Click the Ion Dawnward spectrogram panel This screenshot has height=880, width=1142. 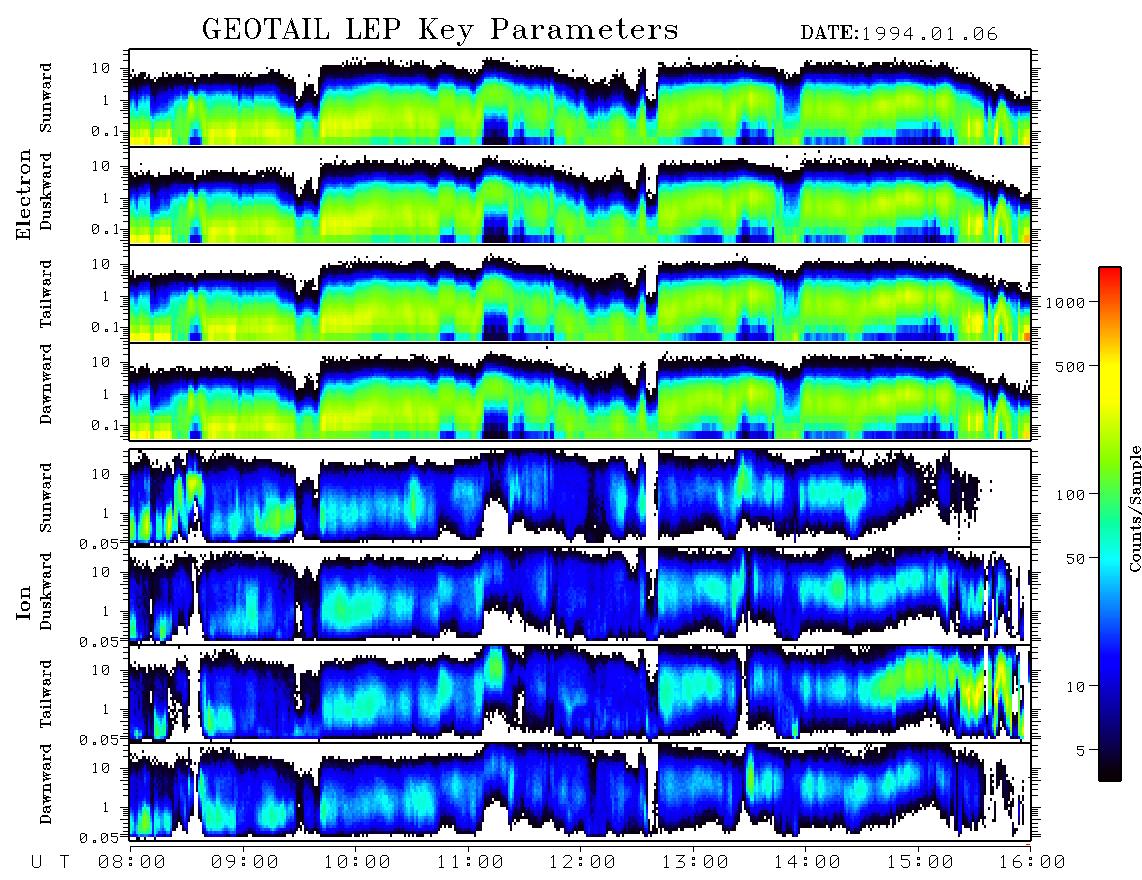pyautogui.click(x=580, y=792)
